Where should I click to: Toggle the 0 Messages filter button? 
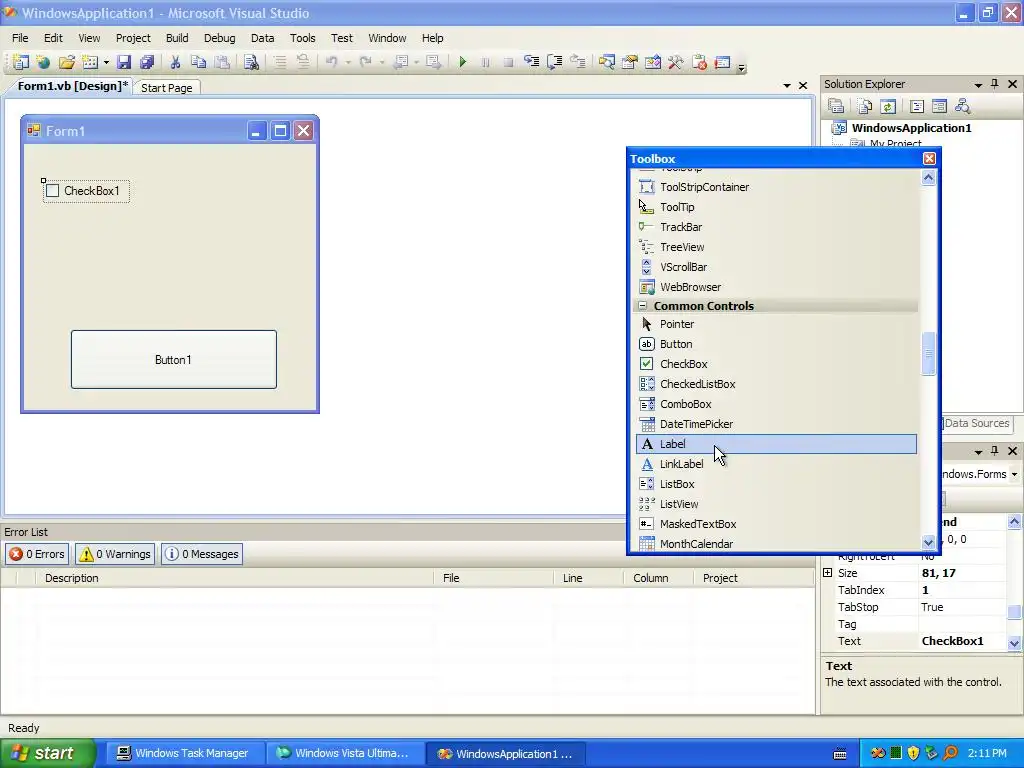[x=202, y=554]
